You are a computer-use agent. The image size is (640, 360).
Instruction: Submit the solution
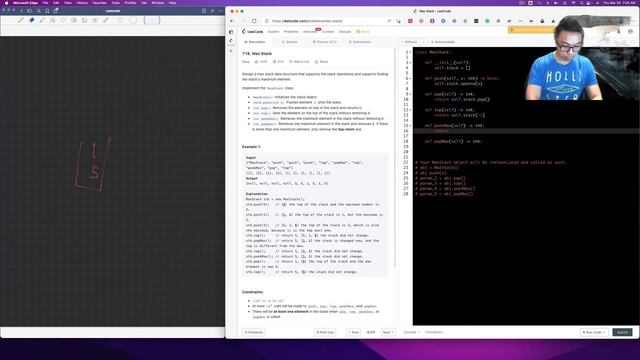click(x=622, y=332)
